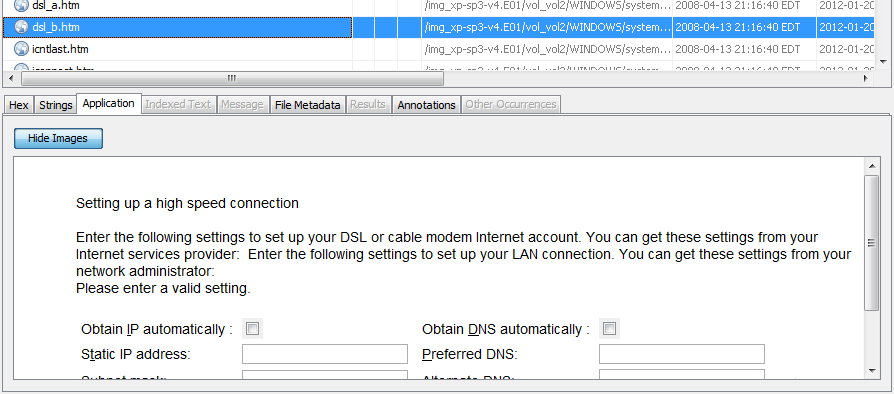The width and height of the screenshot is (894, 394).
Task: Click the Static IP address field
Action: click(325, 354)
